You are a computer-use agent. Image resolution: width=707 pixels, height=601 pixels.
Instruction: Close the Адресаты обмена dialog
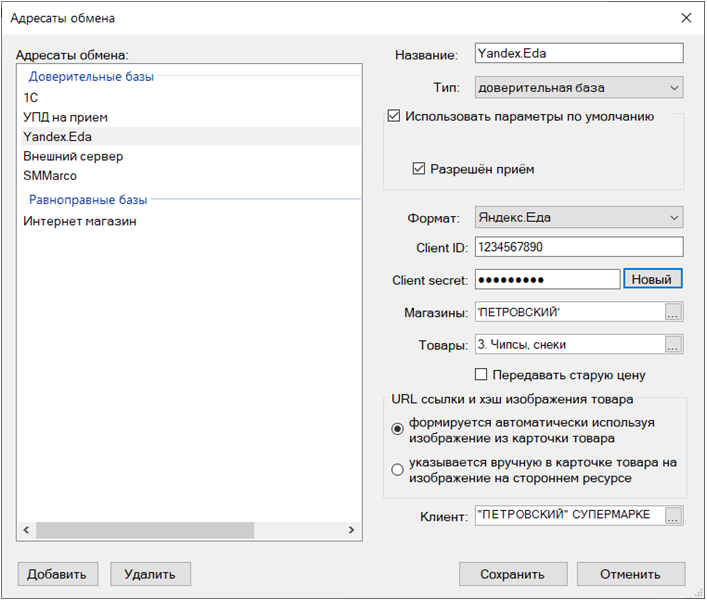tap(686, 18)
